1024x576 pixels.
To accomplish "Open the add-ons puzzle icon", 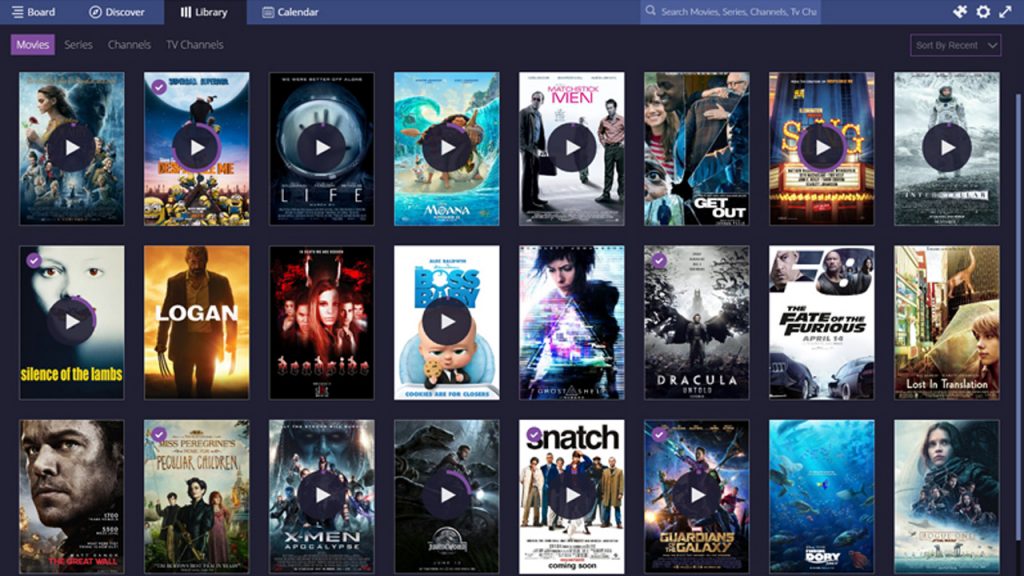I will (x=960, y=12).
